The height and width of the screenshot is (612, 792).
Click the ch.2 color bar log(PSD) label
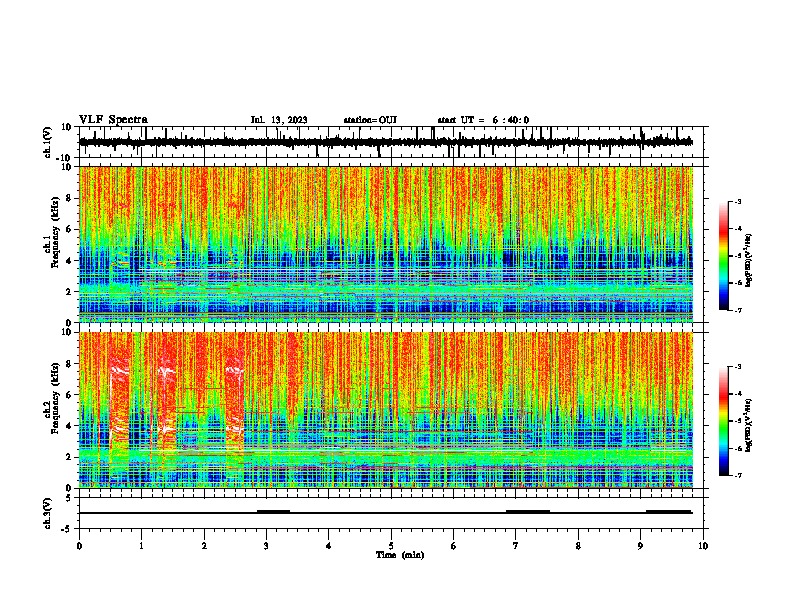click(x=748, y=424)
